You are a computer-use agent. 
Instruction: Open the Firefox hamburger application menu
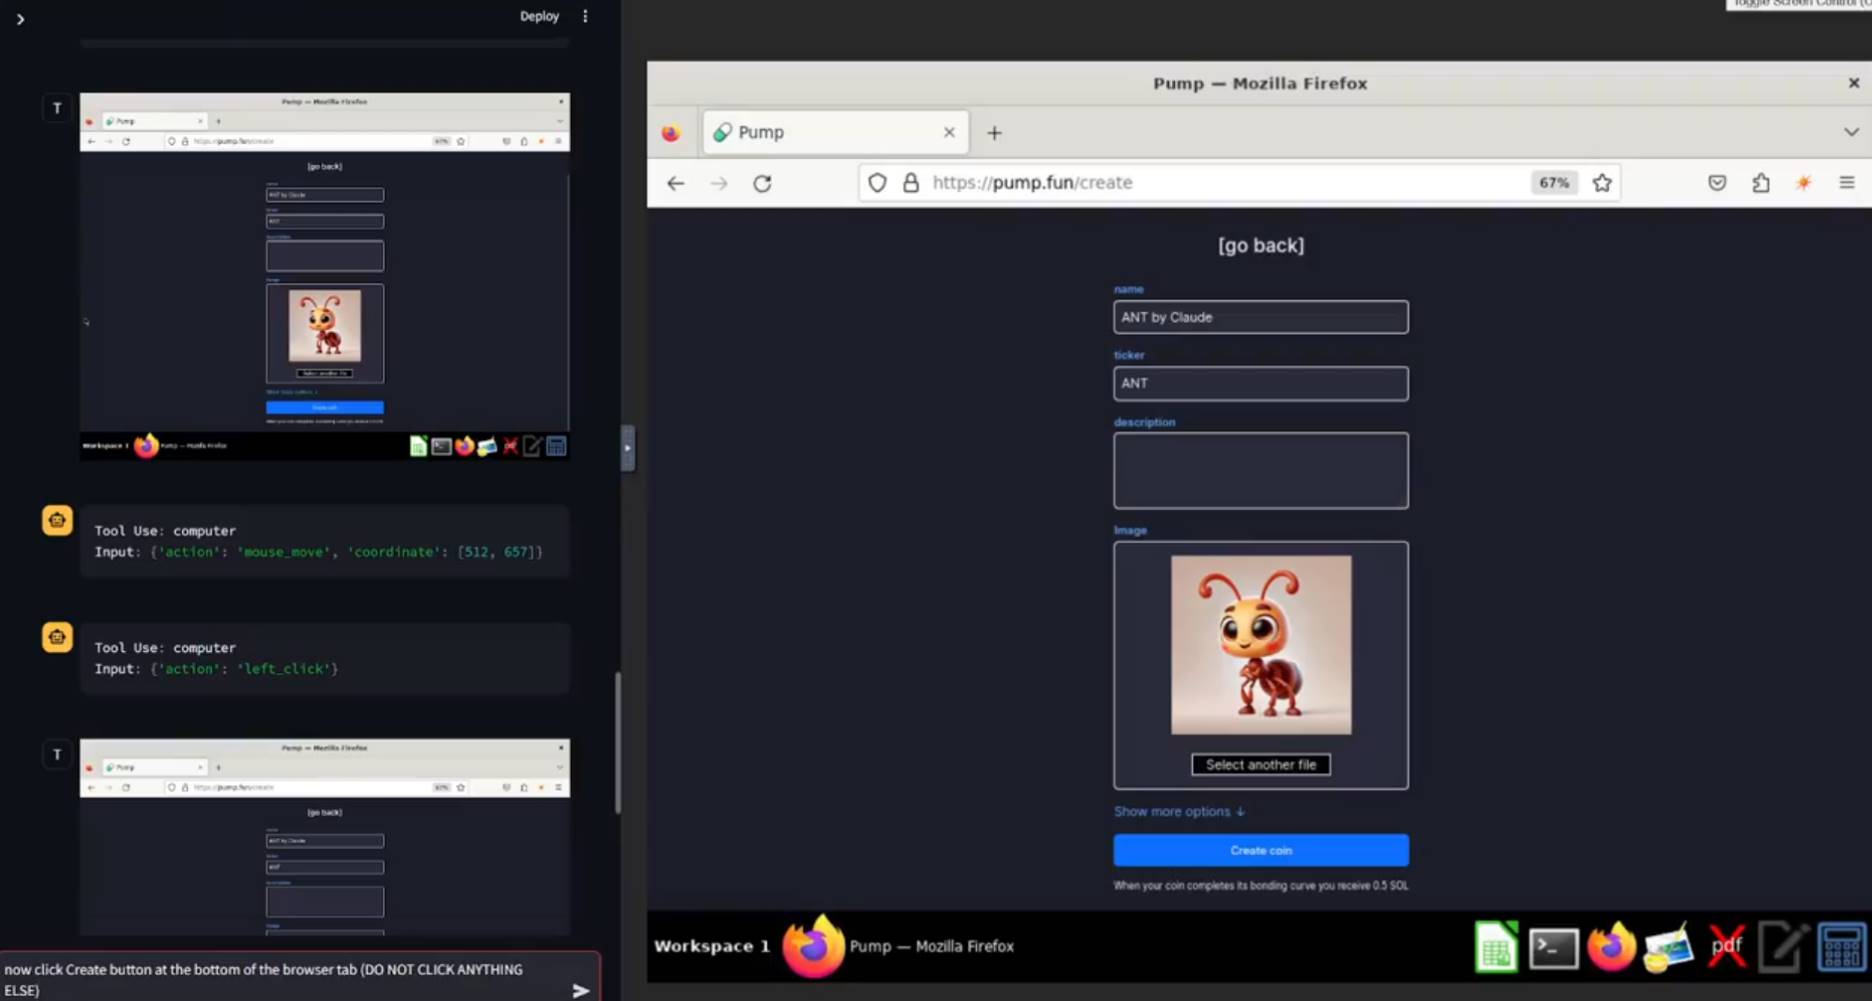pyautogui.click(x=1846, y=183)
